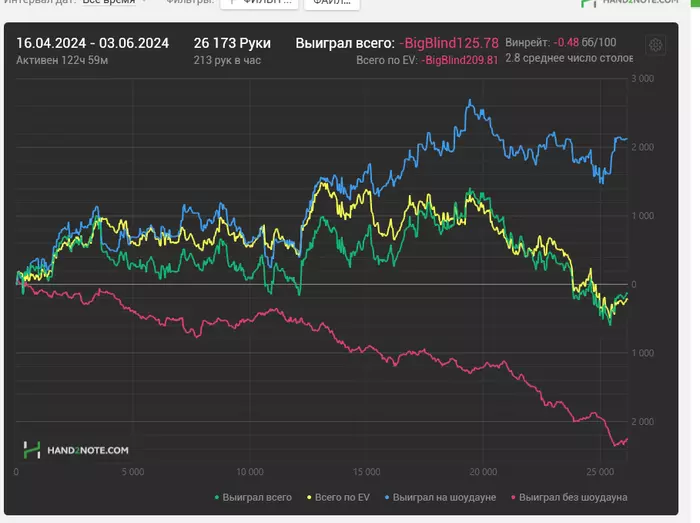700x523 pixels.
Task: Click '213 рук в час' text
Action: click(x=227, y=60)
